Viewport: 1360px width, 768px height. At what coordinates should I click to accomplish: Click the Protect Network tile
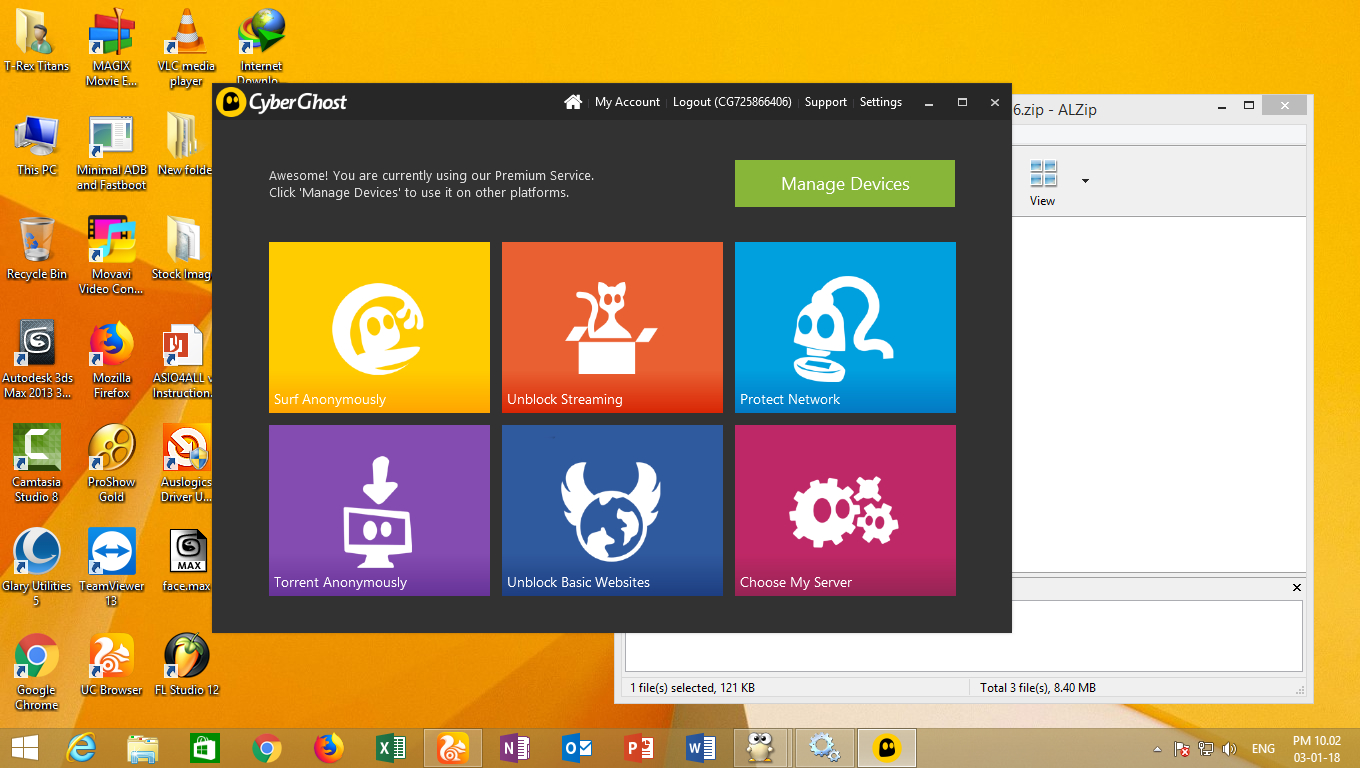pos(845,327)
